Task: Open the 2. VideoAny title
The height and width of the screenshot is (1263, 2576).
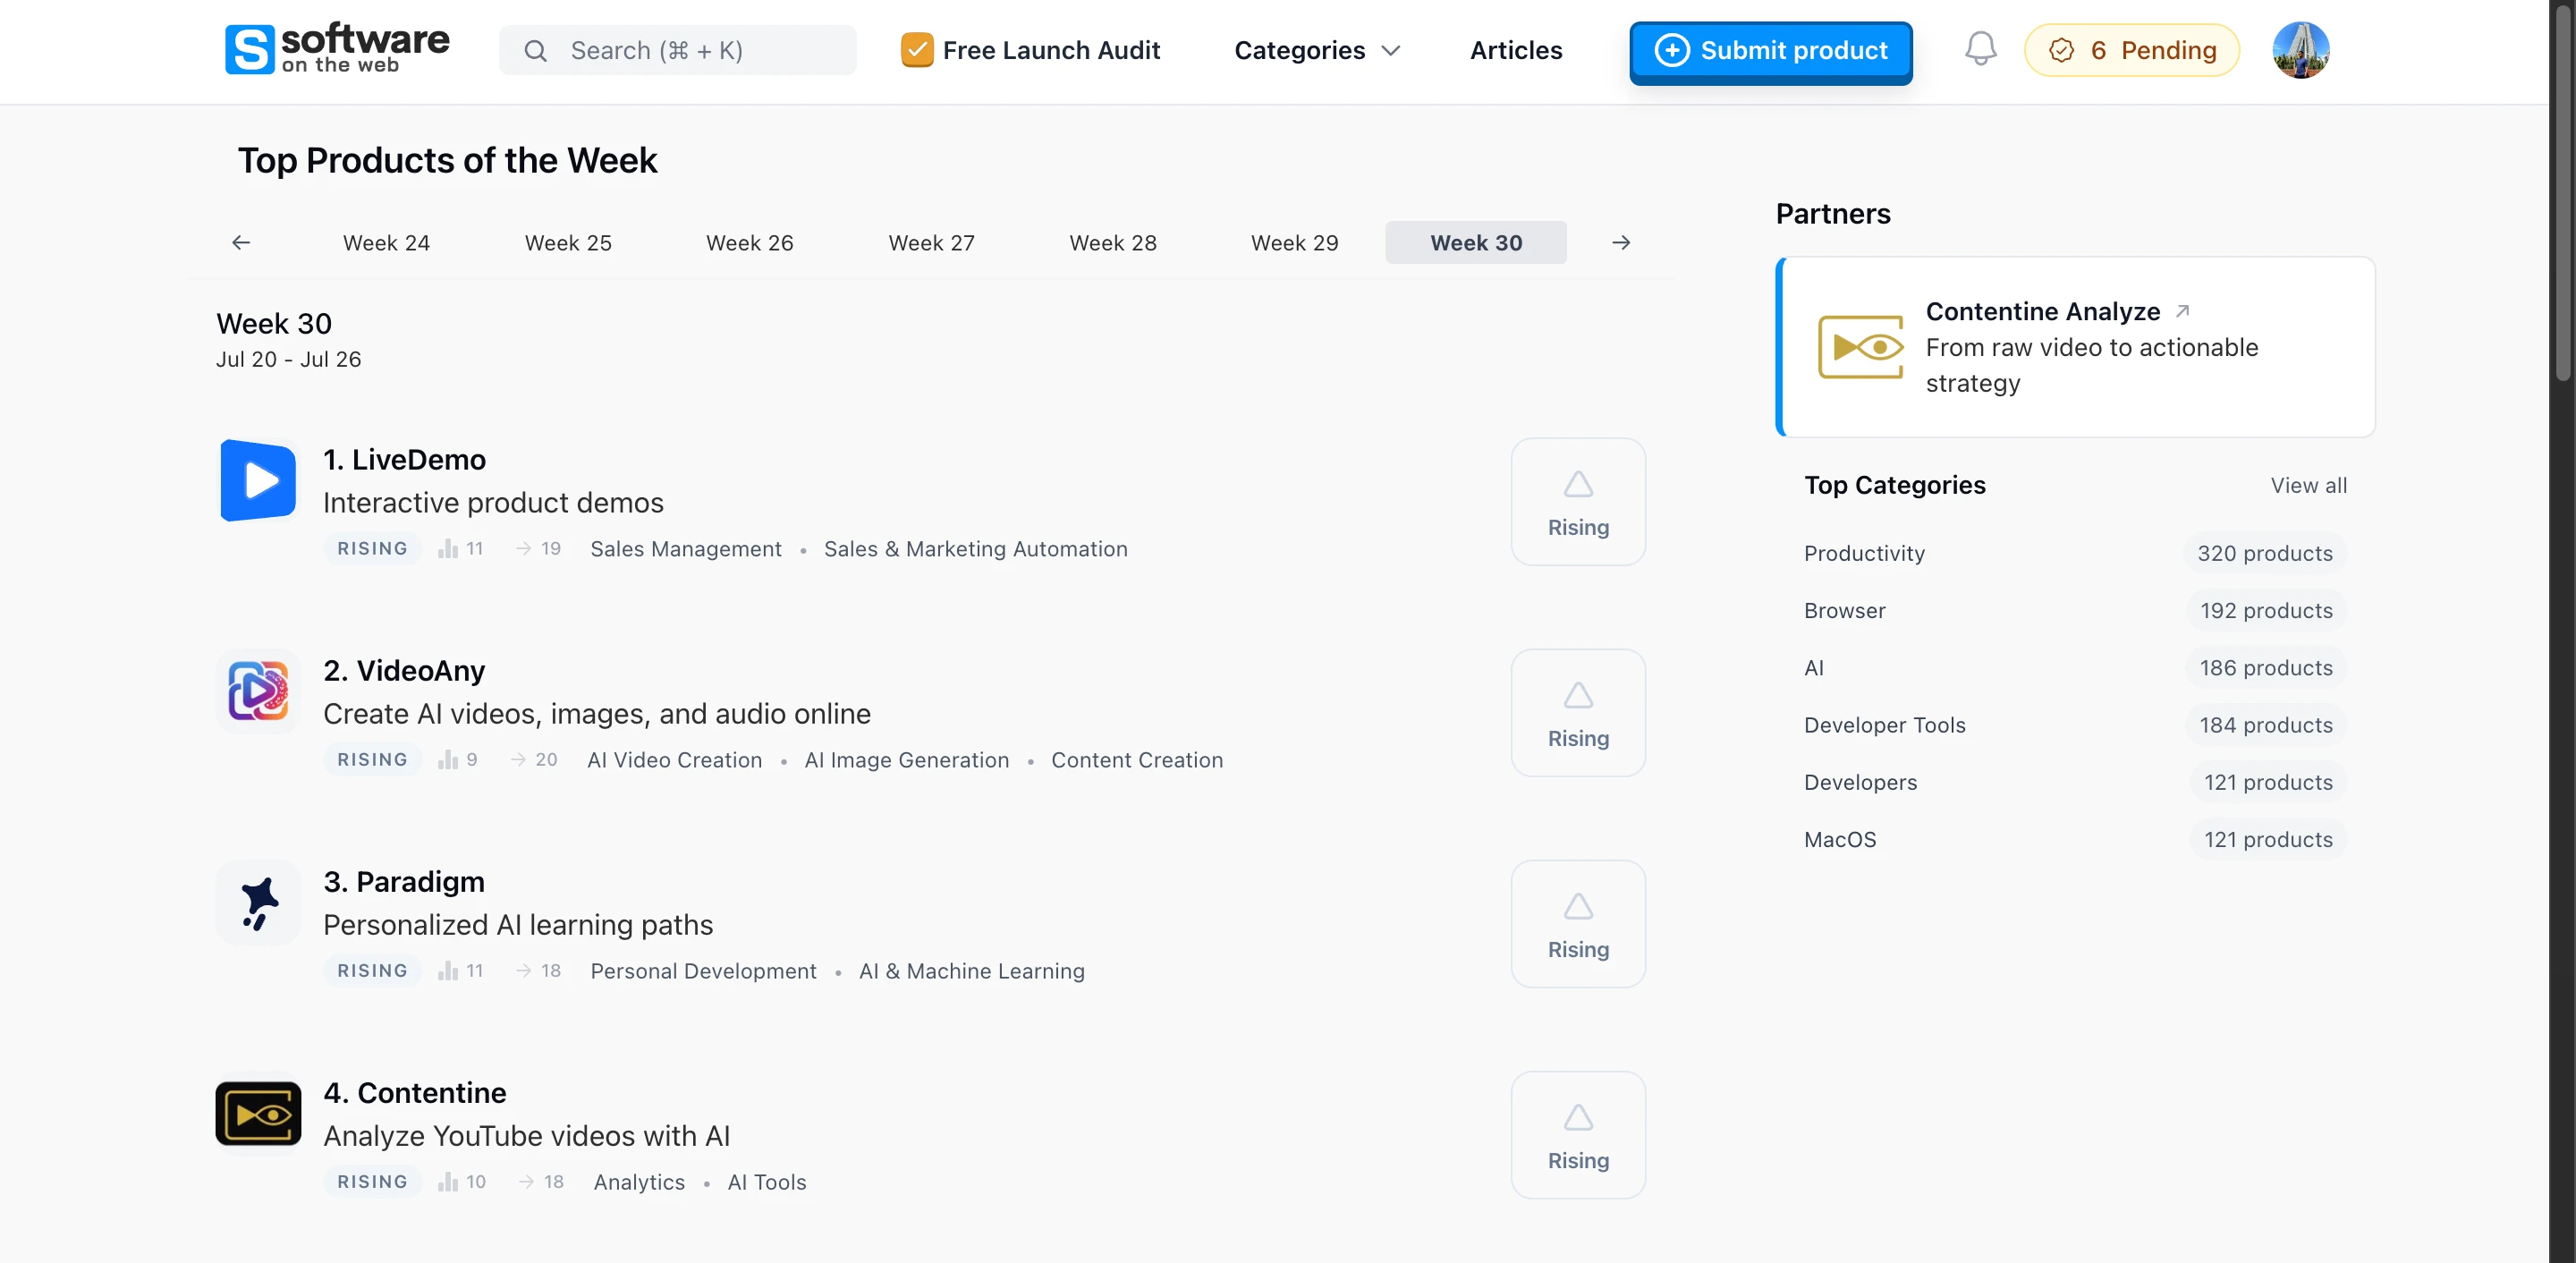Action: click(x=404, y=670)
